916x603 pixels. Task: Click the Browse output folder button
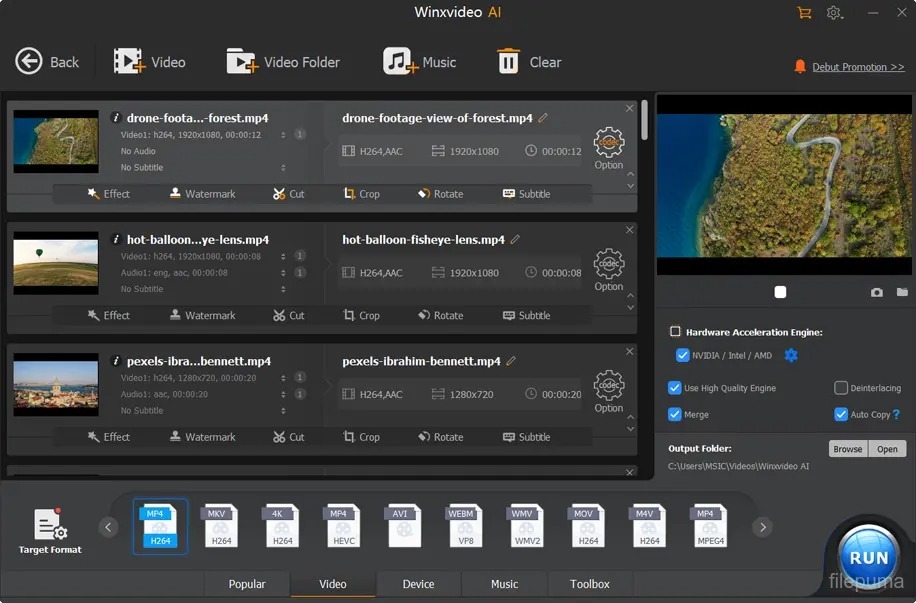tap(847, 449)
